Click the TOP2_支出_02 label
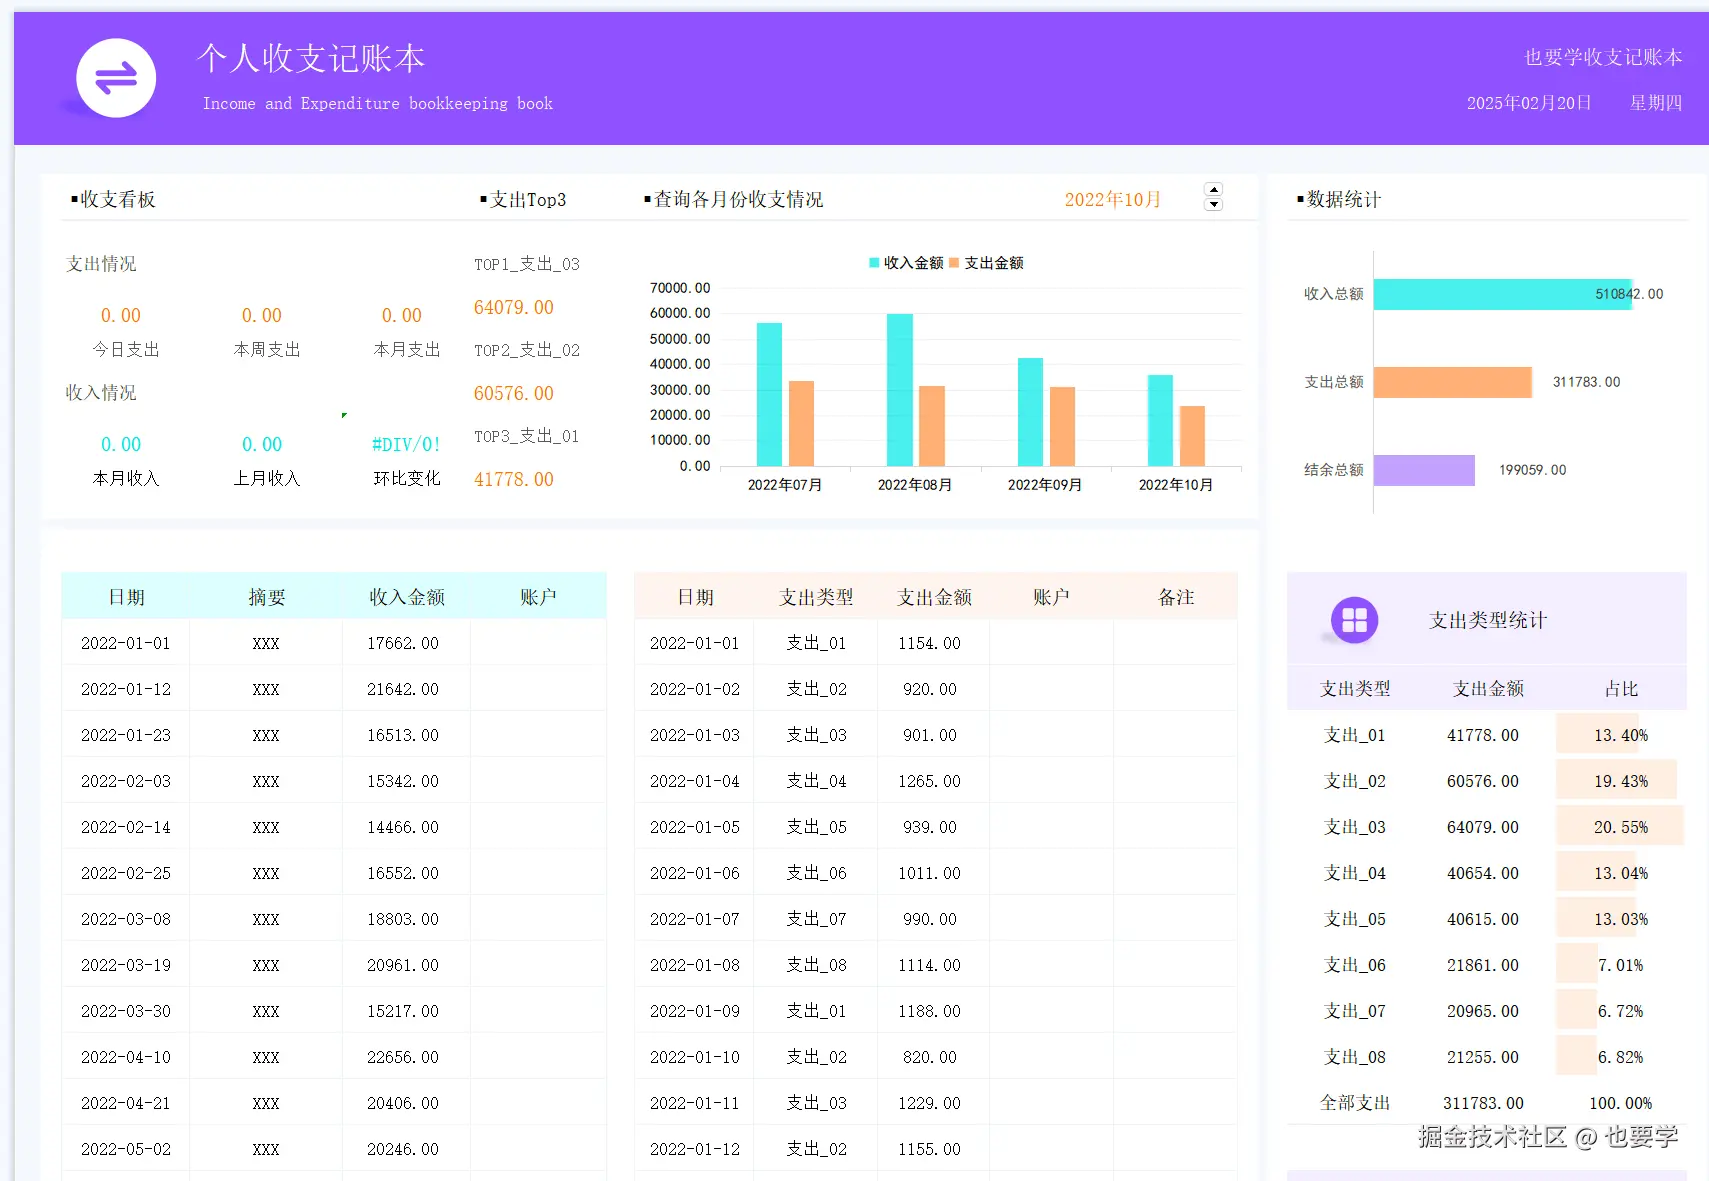This screenshot has height=1181, width=1709. tap(527, 350)
